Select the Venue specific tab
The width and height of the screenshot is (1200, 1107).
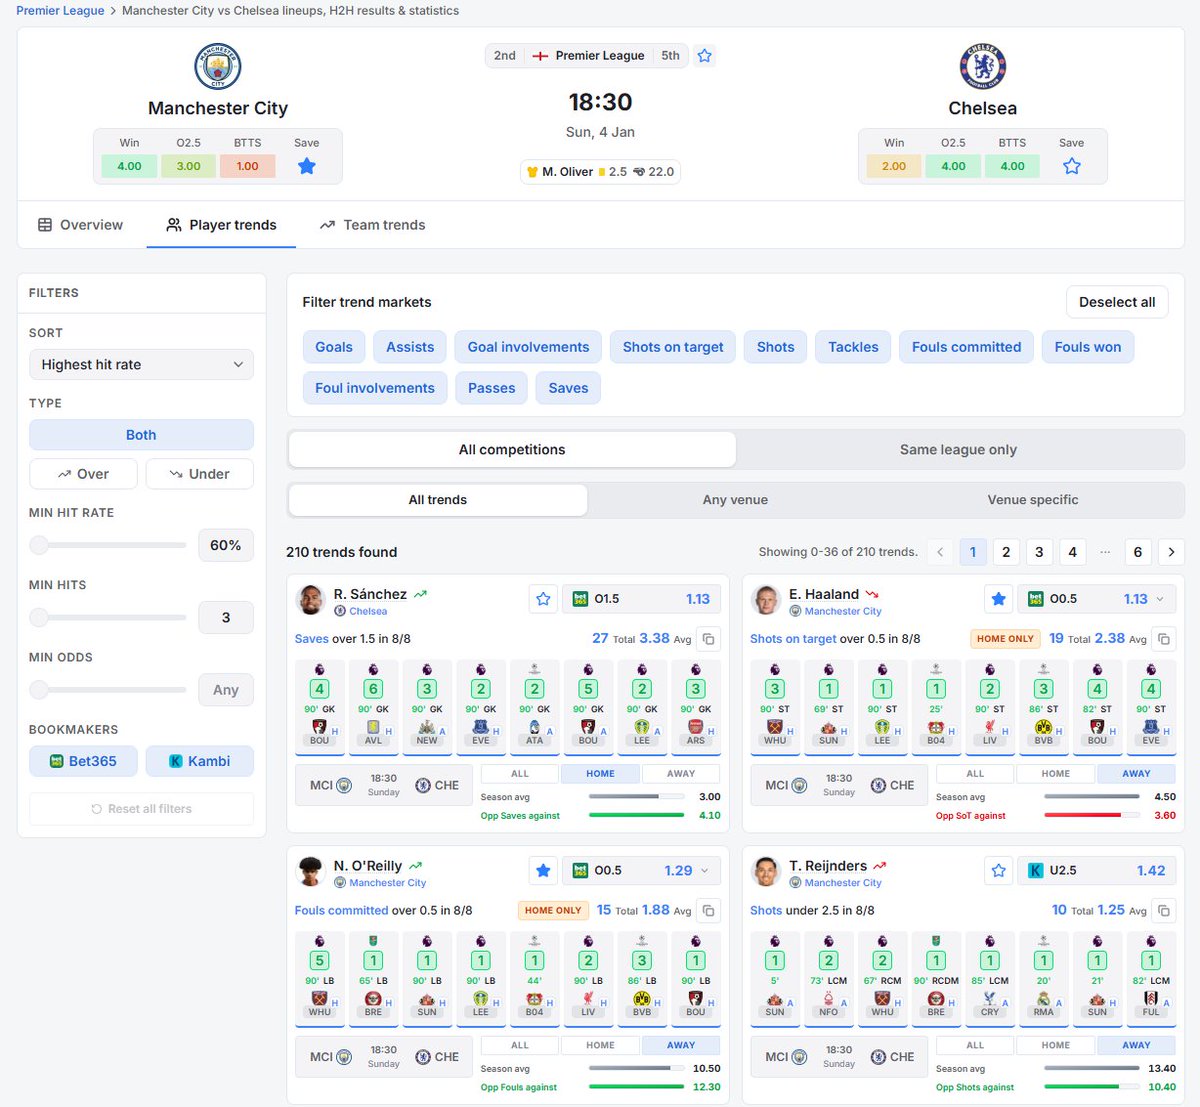[x=1033, y=500]
